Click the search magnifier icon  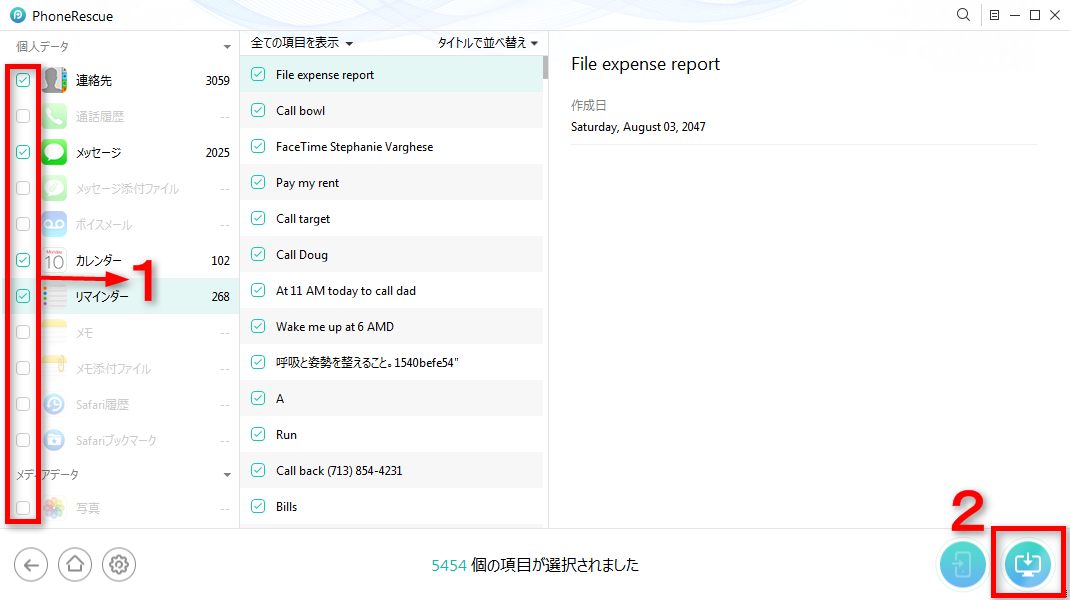[963, 14]
